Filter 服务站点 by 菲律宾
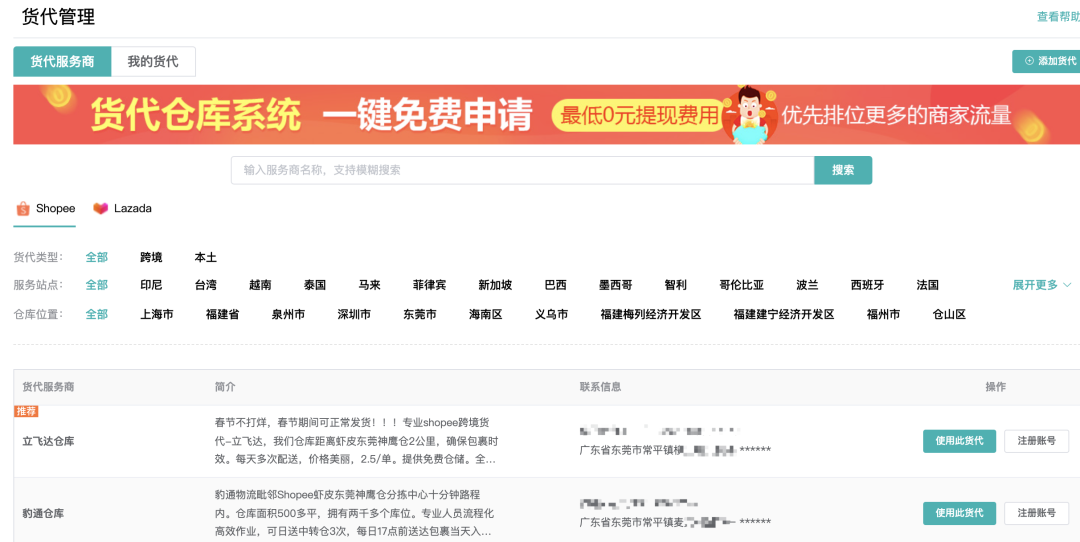 430,285
